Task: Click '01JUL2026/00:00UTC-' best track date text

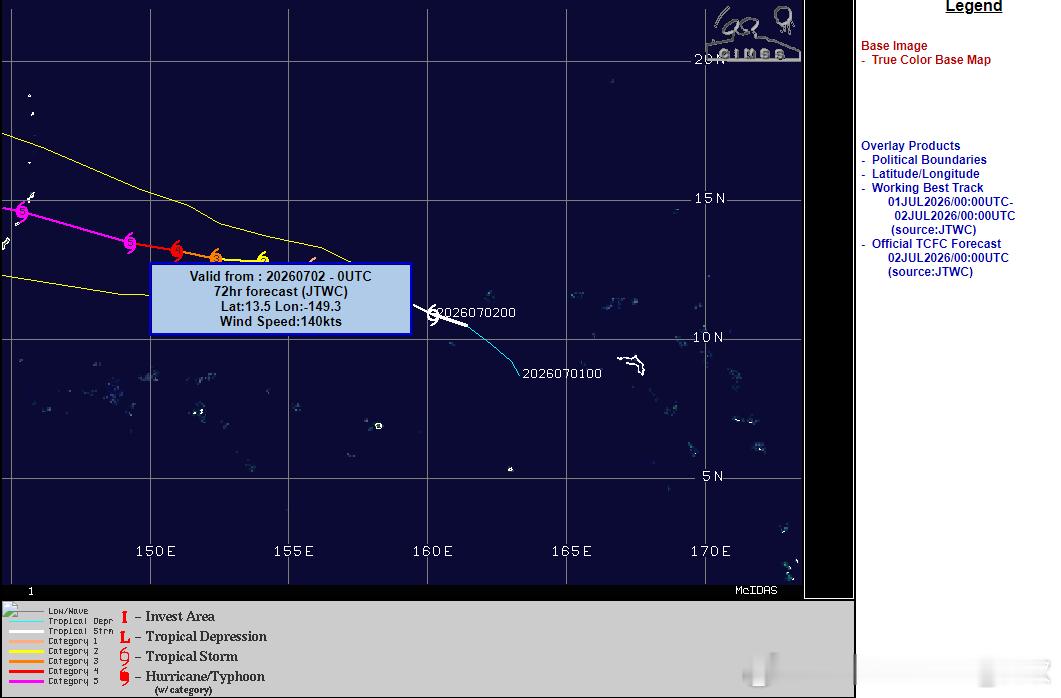Action: (x=951, y=202)
